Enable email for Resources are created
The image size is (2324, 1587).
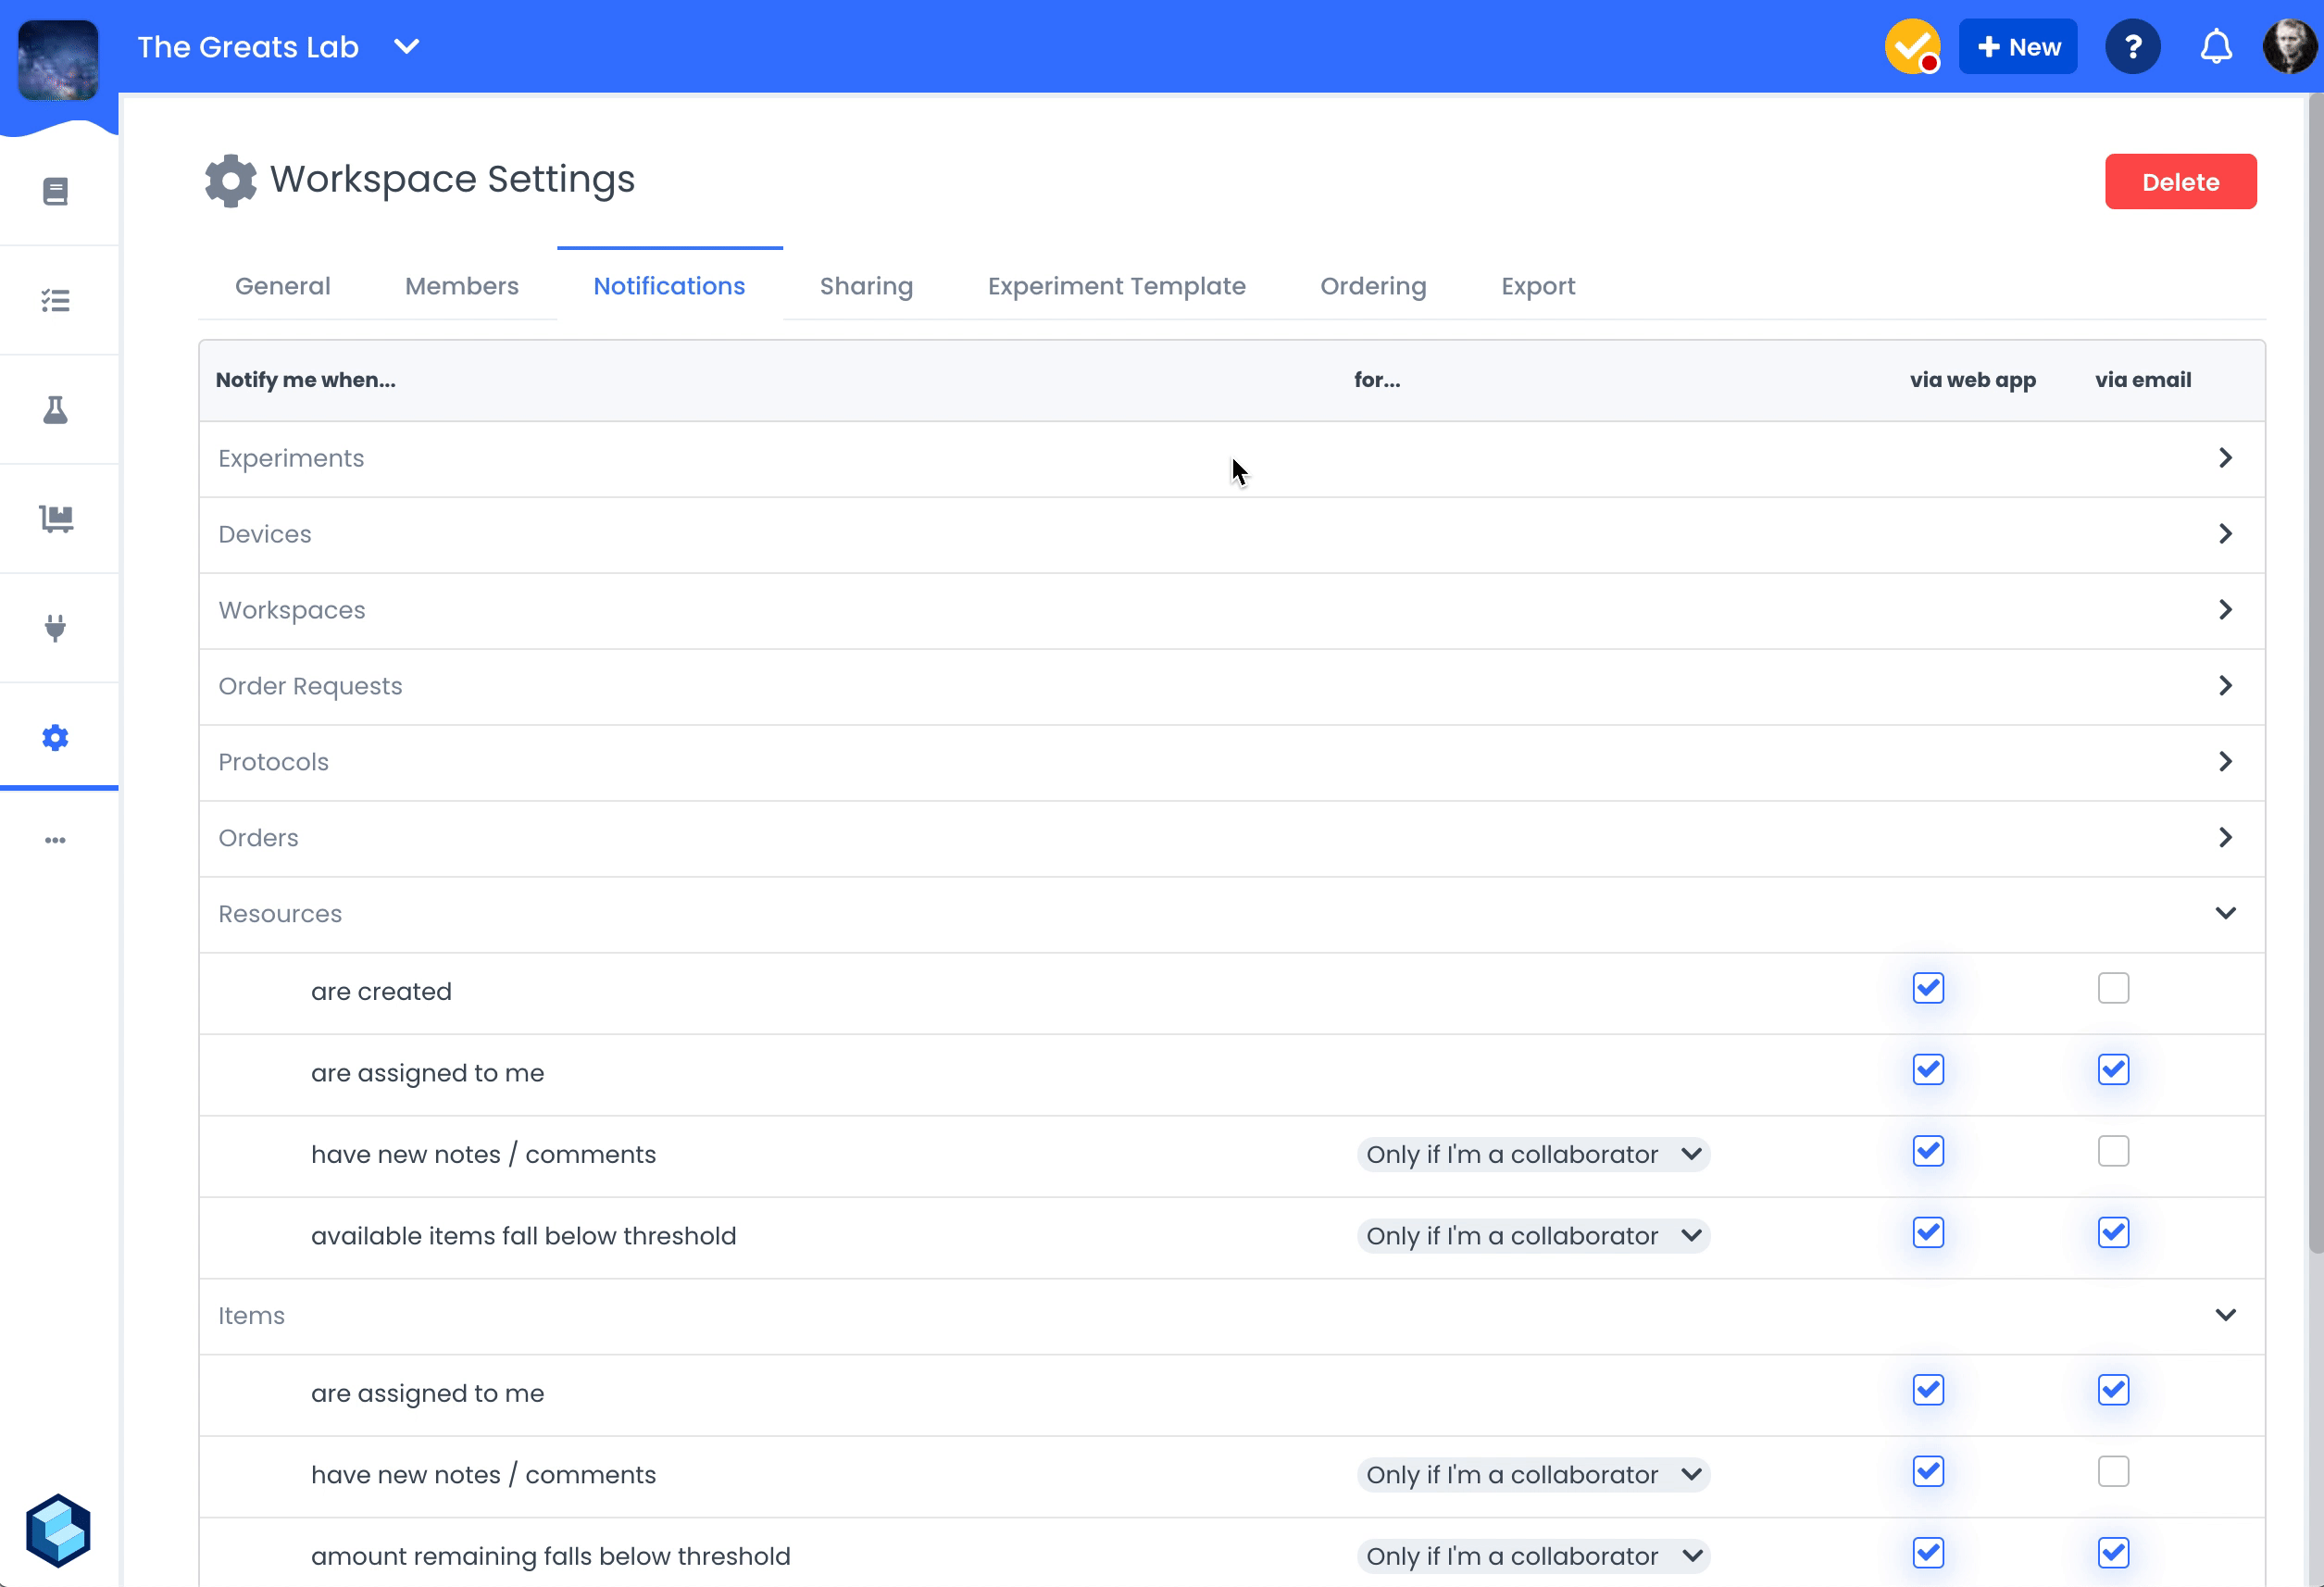2113,988
